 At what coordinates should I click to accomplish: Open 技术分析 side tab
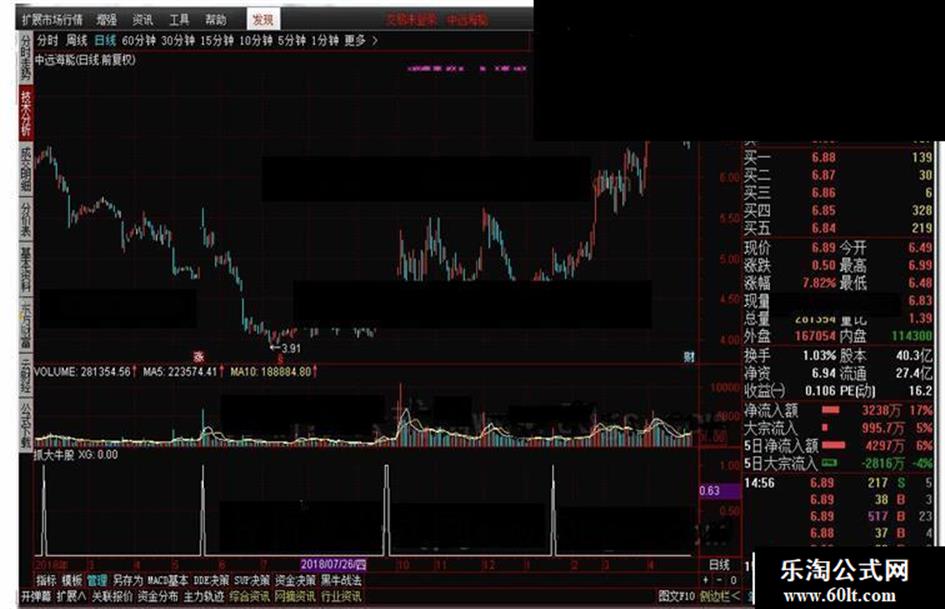pos(25,113)
